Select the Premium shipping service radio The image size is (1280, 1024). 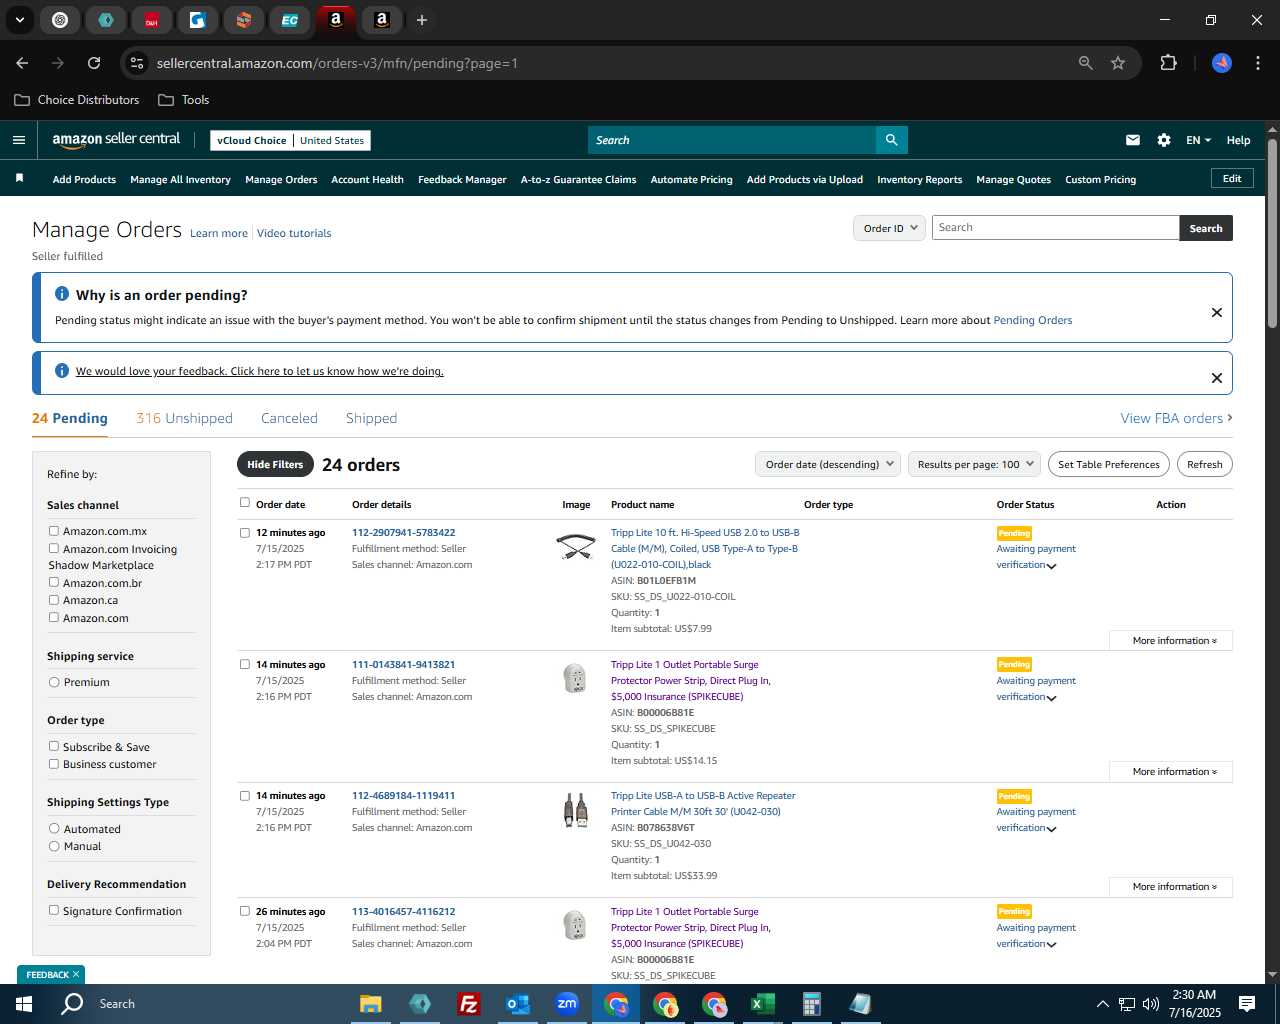54,682
